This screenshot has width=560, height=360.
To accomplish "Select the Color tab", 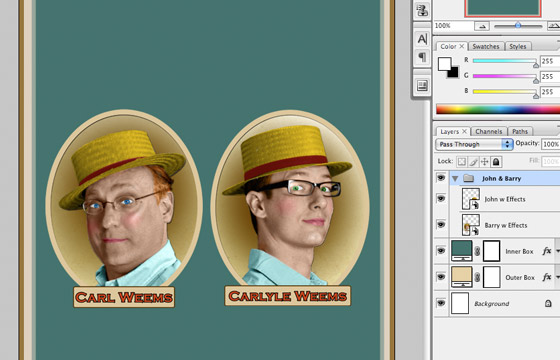I will (x=448, y=46).
